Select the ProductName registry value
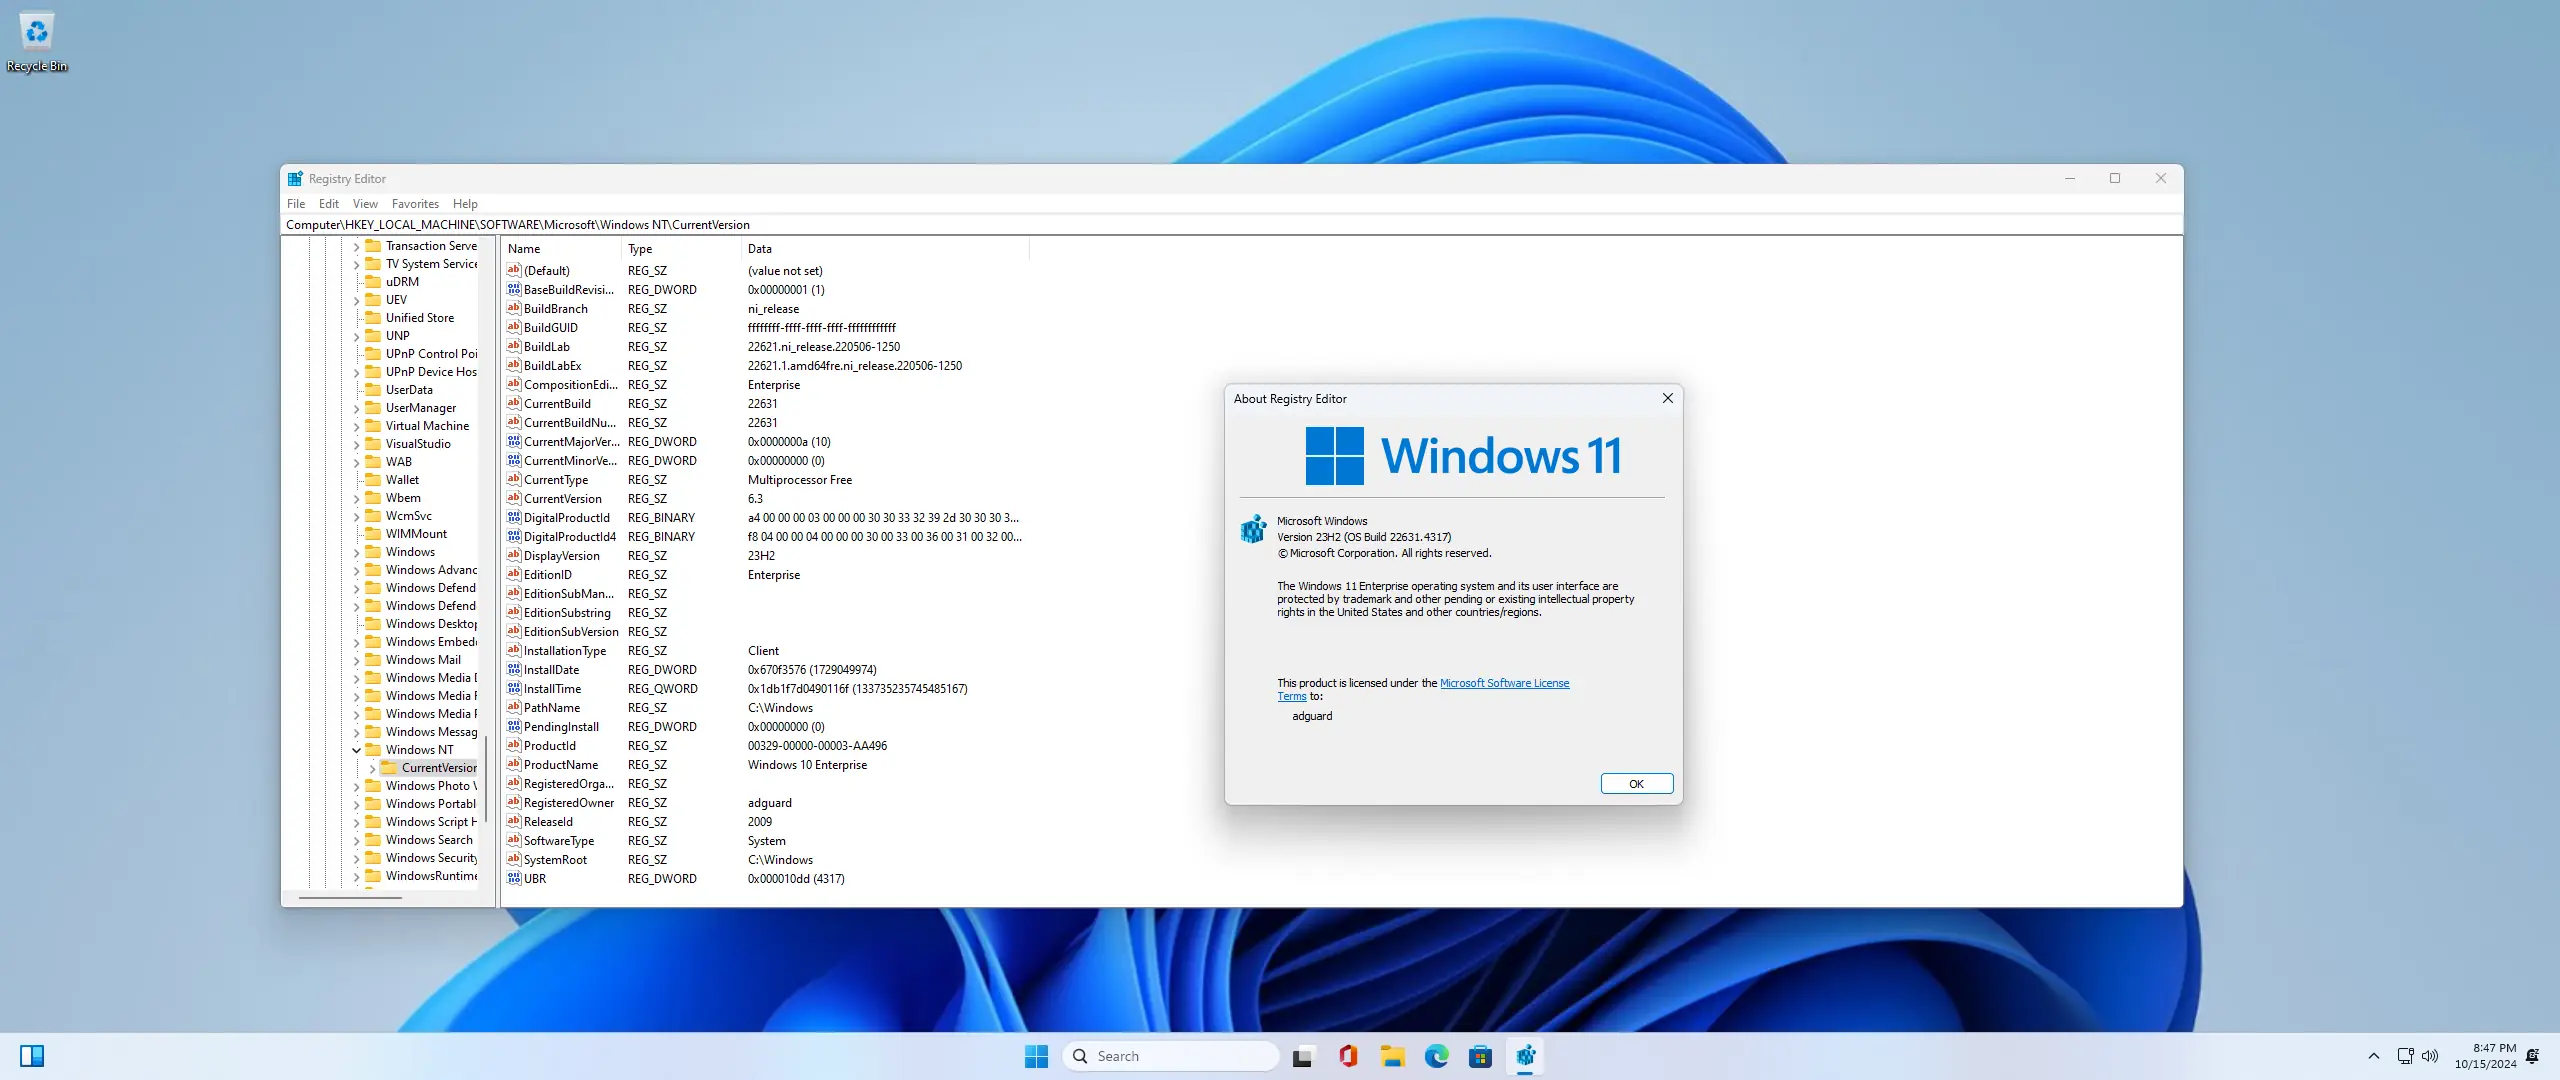Image resolution: width=2560 pixels, height=1080 pixels. click(x=560, y=765)
